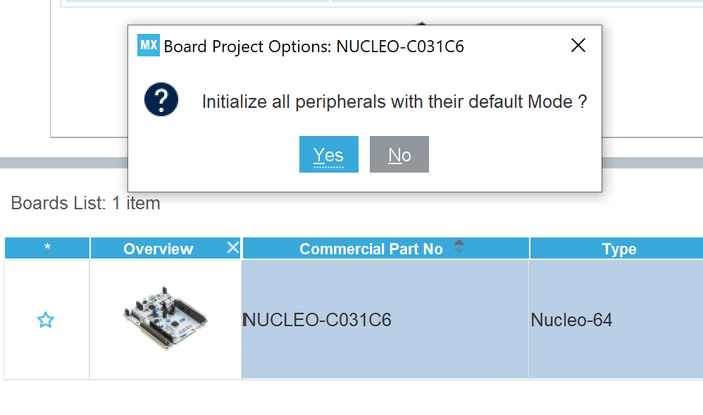Click the Overview column header
This screenshot has height=415, width=703.
point(158,249)
